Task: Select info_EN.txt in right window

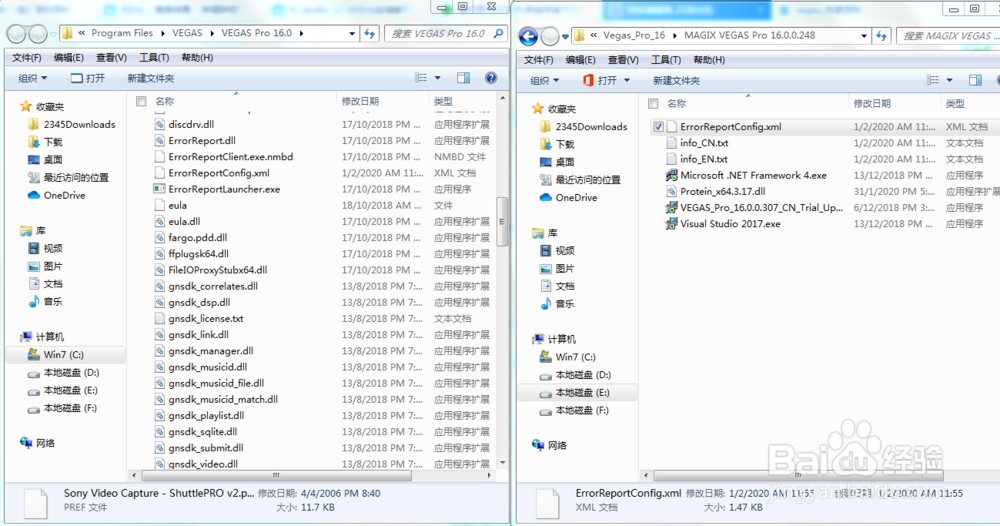Action: 703,159
